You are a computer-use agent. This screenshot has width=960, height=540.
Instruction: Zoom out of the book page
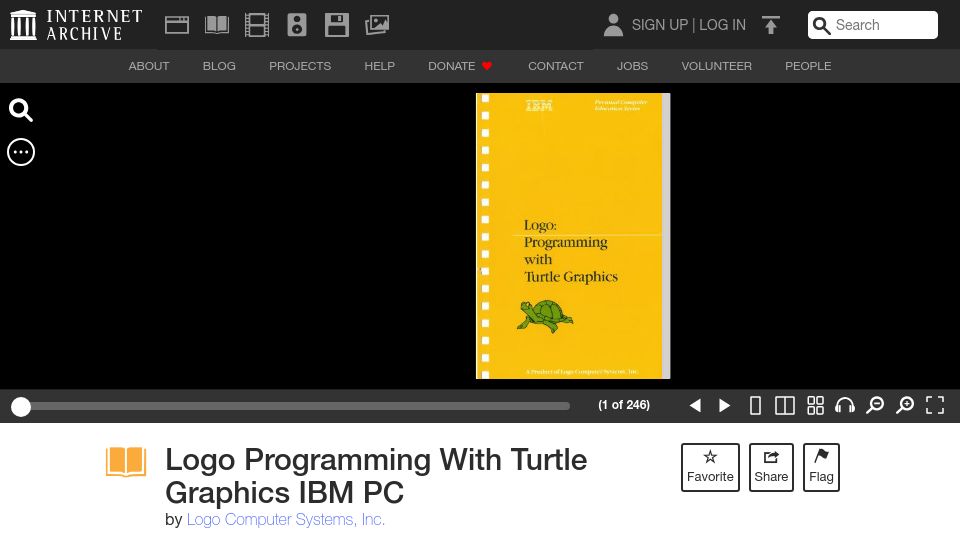tap(875, 405)
